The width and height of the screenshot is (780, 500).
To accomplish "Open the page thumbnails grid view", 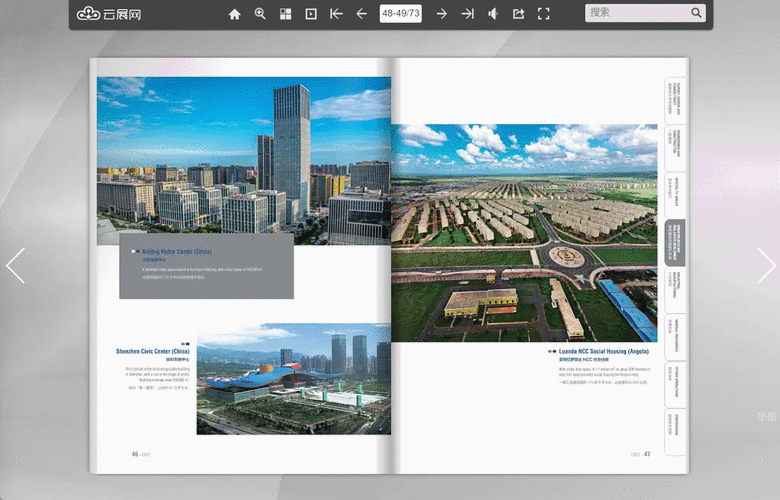I will click(285, 14).
